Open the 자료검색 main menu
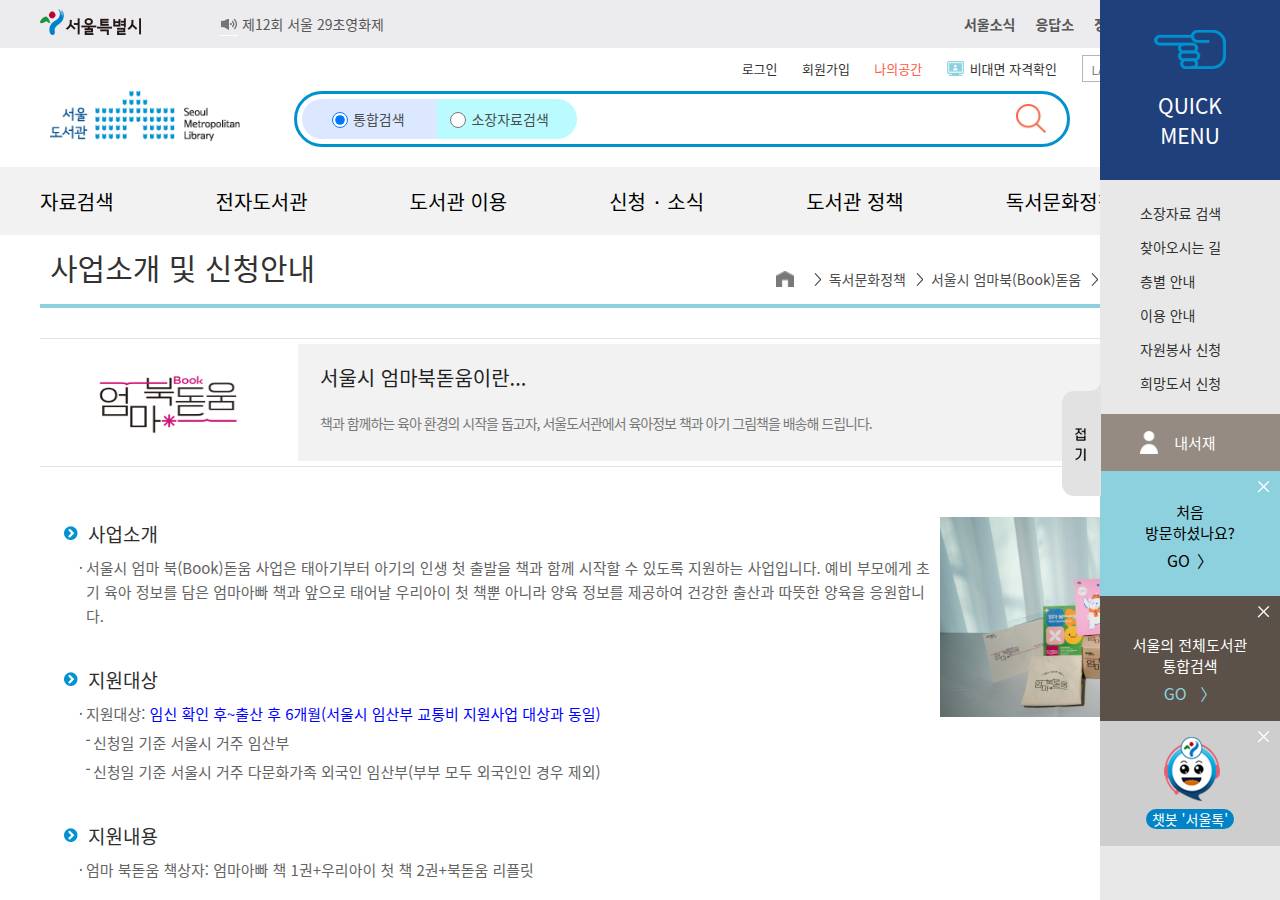This screenshot has height=900, width=1280. (x=77, y=202)
